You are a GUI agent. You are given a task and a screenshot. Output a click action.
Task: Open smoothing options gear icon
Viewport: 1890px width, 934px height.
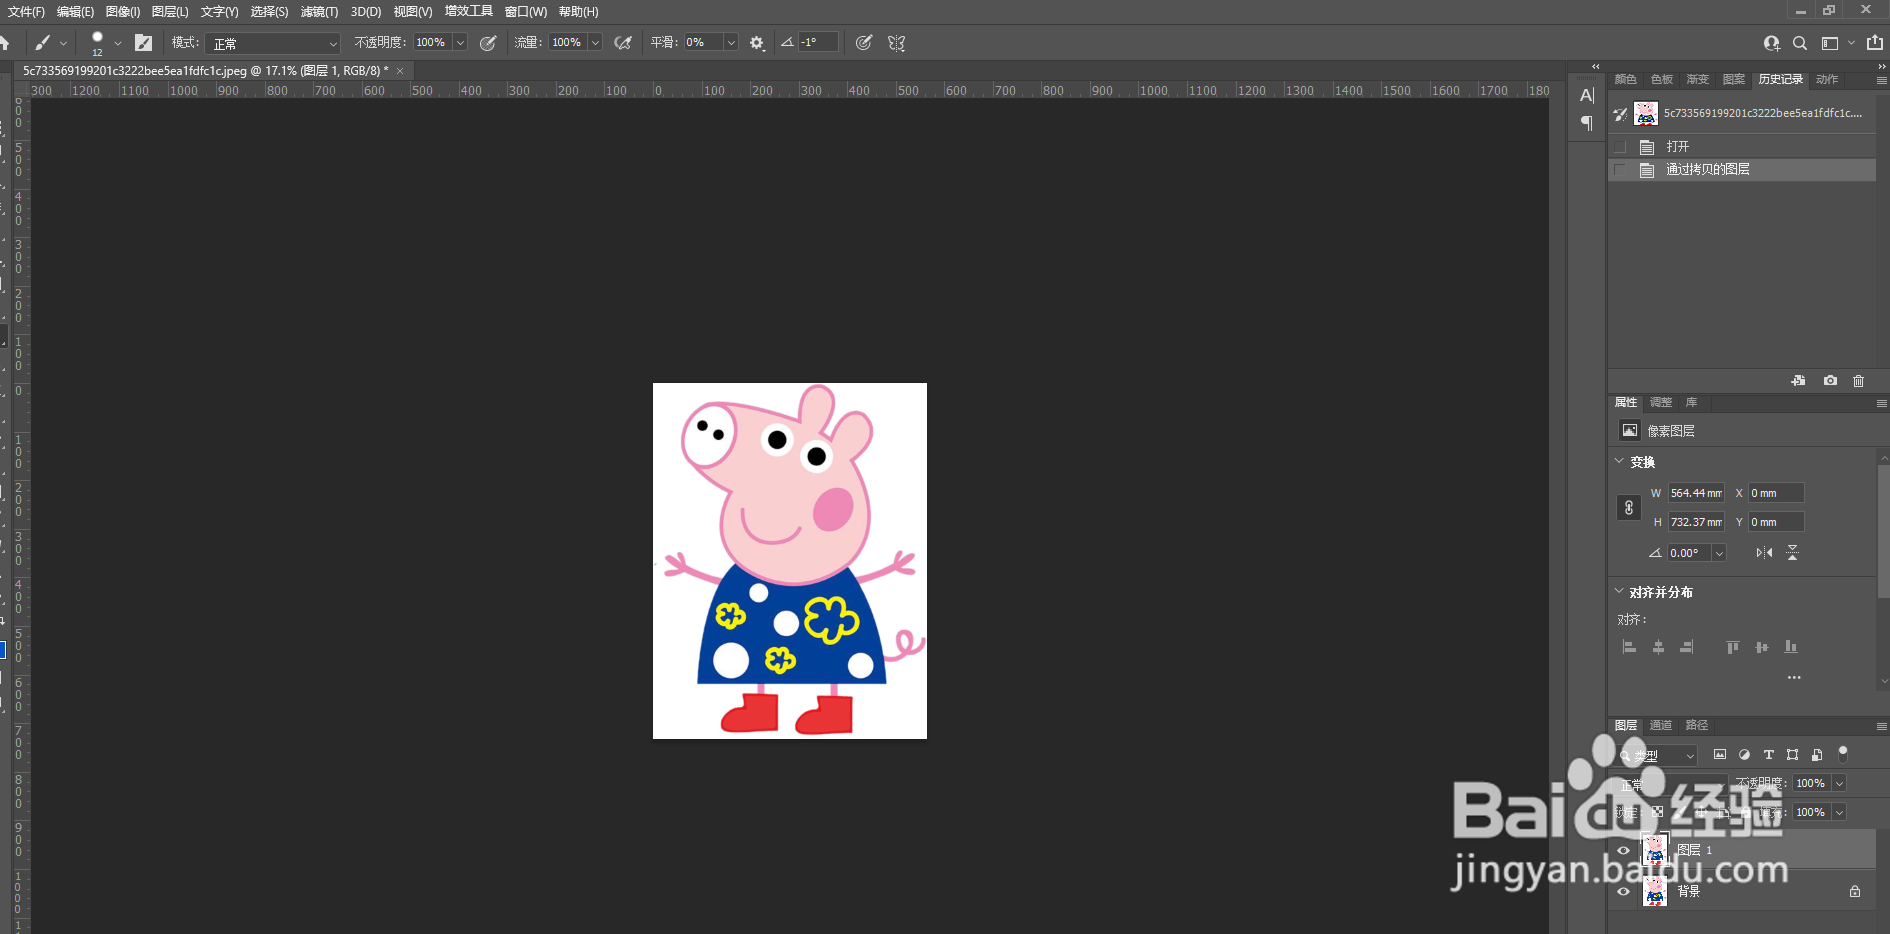point(757,43)
